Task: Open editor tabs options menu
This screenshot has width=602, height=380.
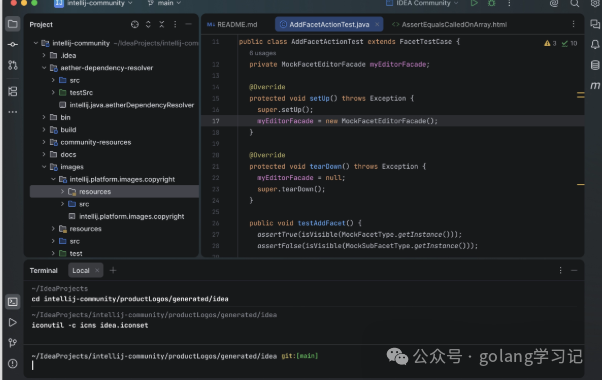Action: (x=573, y=24)
